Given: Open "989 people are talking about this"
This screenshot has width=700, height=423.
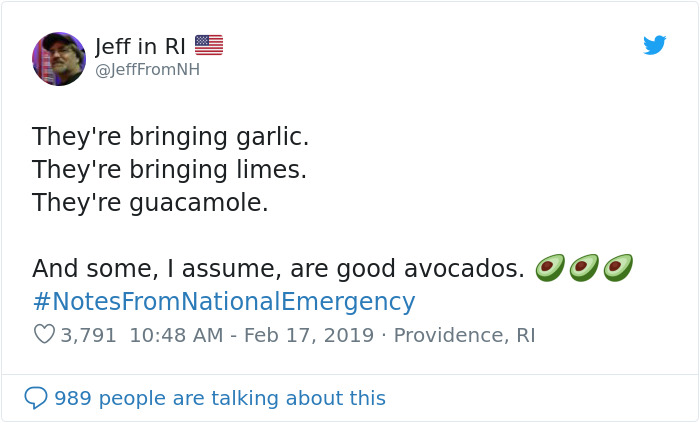Looking at the screenshot, I should tap(219, 398).
